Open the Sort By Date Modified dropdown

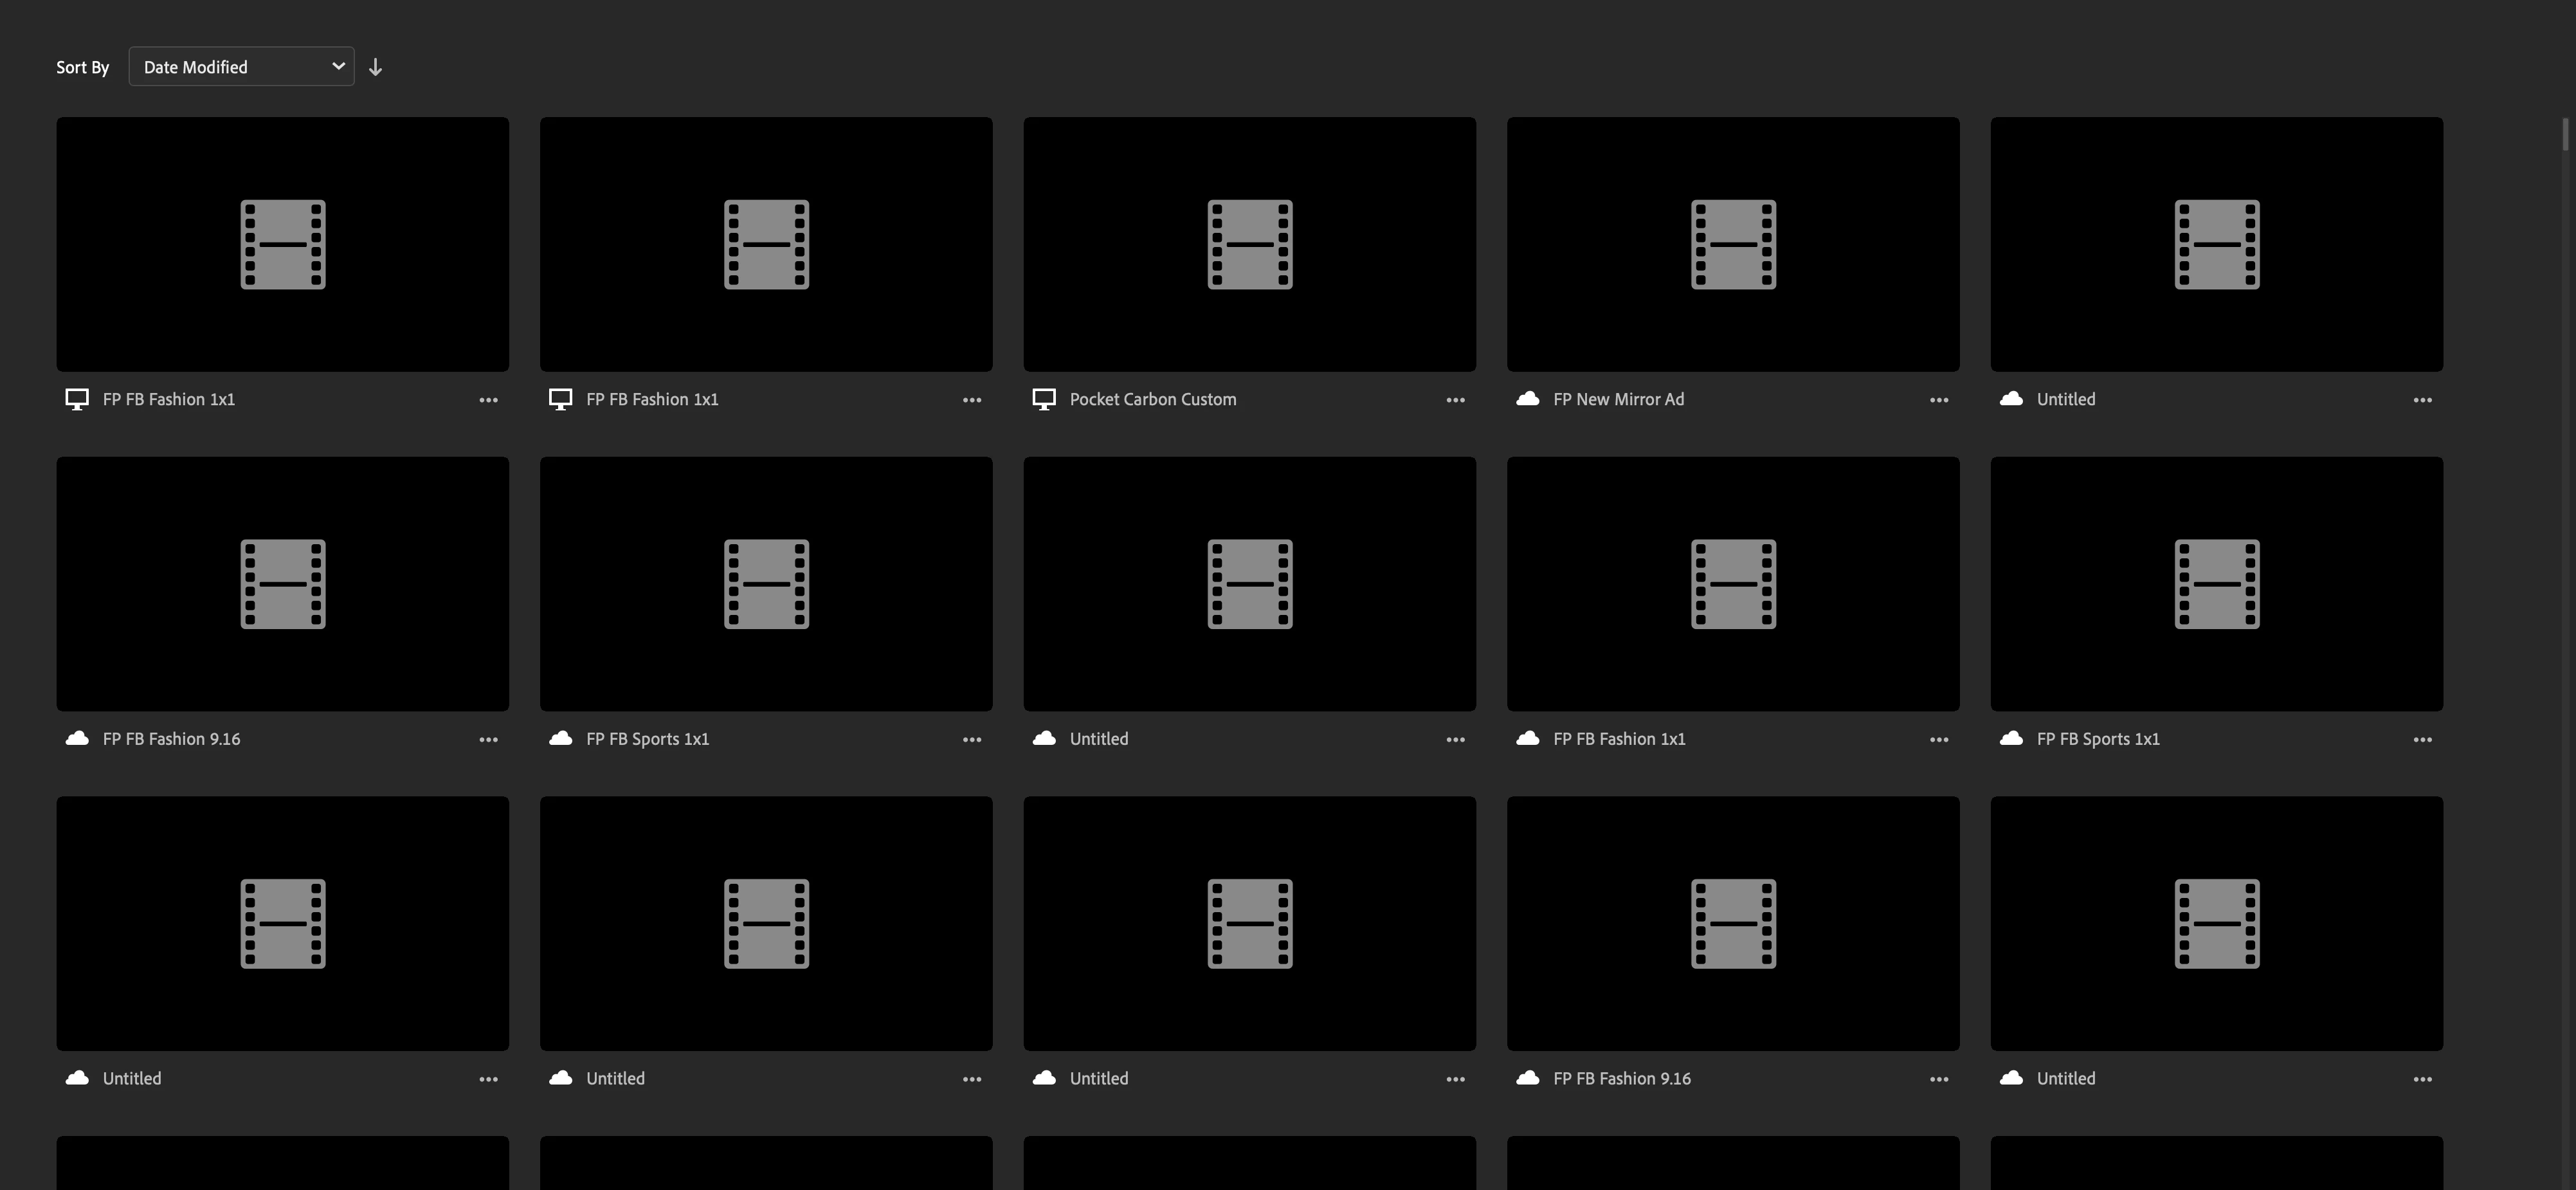coord(240,66)
